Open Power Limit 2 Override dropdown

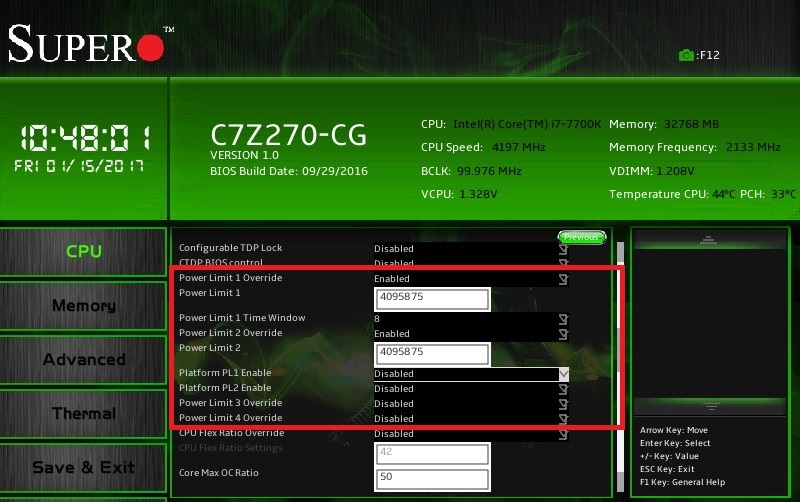(471, 334)
